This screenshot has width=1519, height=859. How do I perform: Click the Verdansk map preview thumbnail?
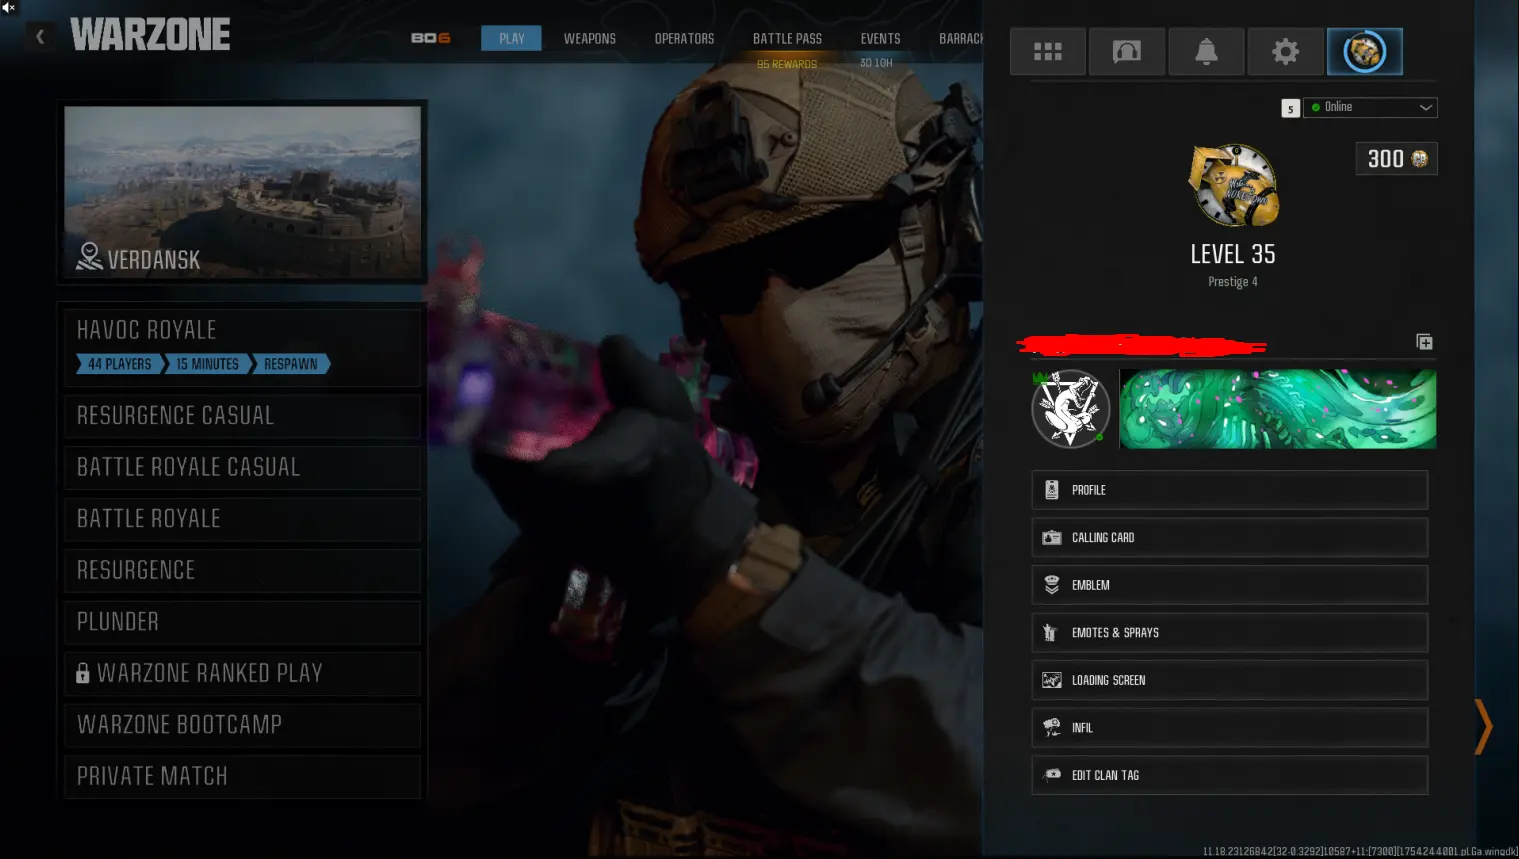click(242, 192)
